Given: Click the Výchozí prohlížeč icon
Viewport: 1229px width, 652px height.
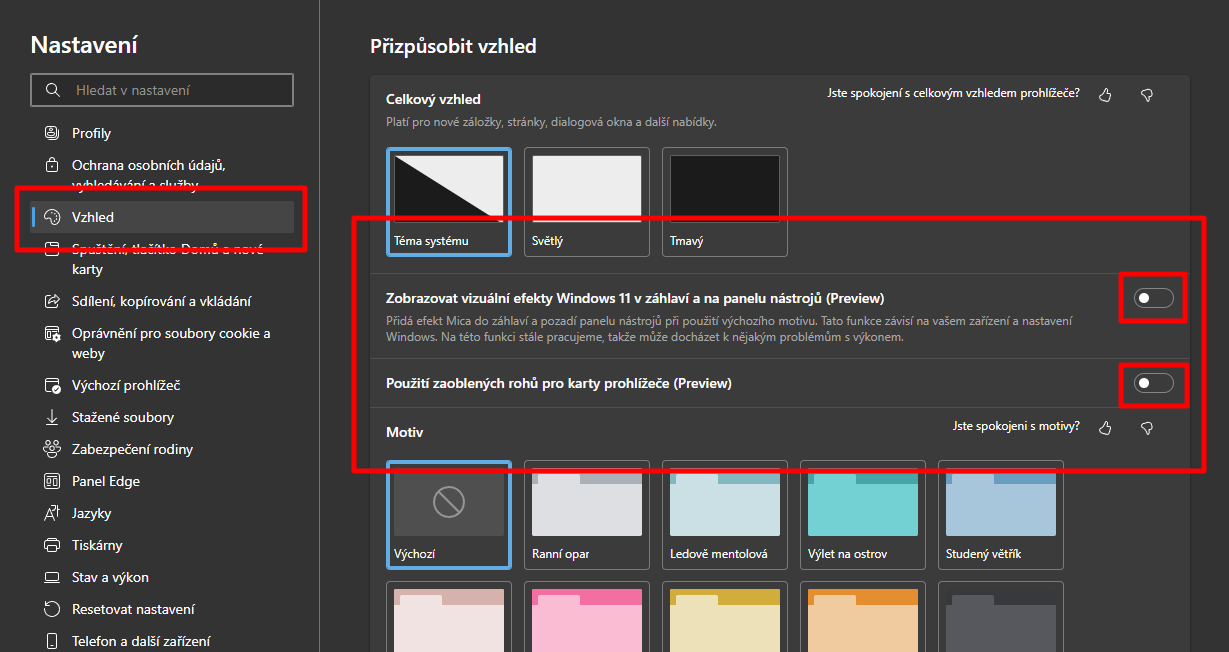Looking at the screenshot, I should (x=53, y=385).
